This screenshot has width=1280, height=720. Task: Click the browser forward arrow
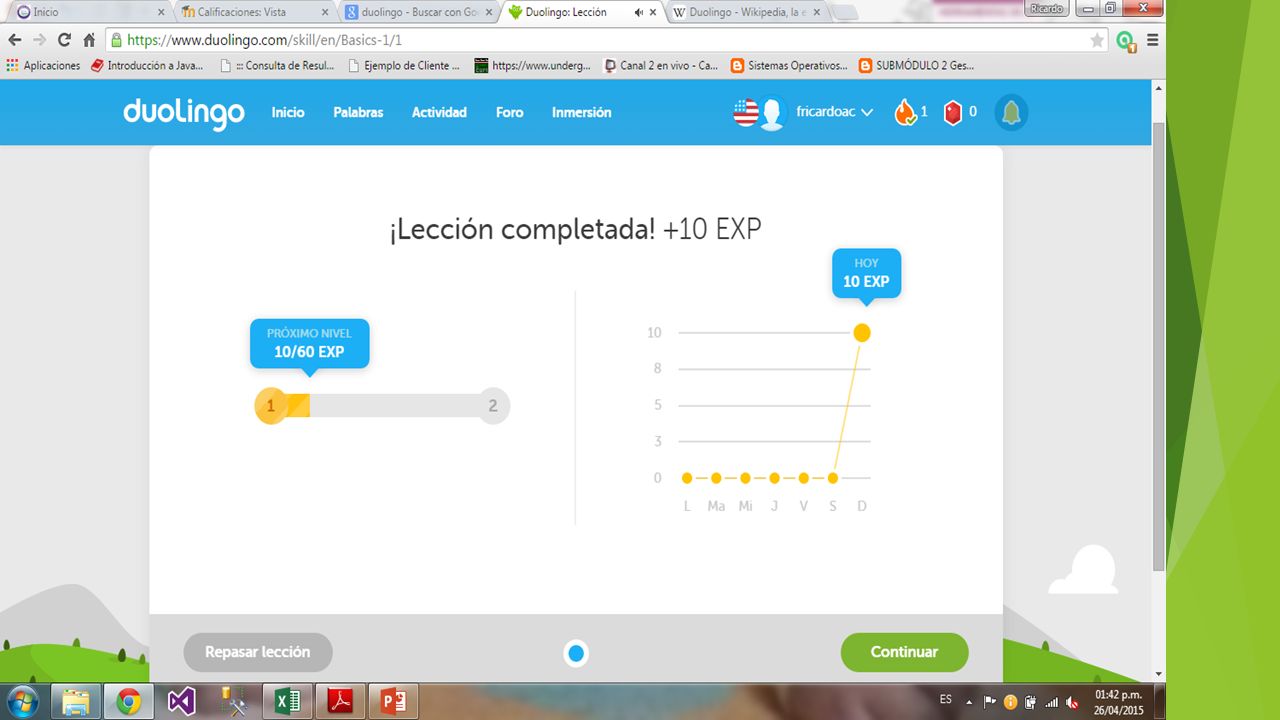pyautogui.click(x=39, y=40)
